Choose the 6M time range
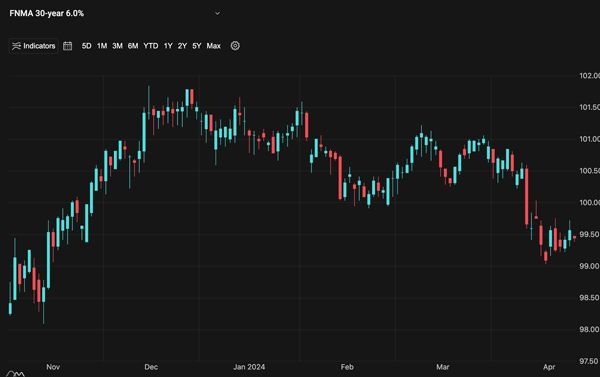The image size is (600, 377). 133,46
